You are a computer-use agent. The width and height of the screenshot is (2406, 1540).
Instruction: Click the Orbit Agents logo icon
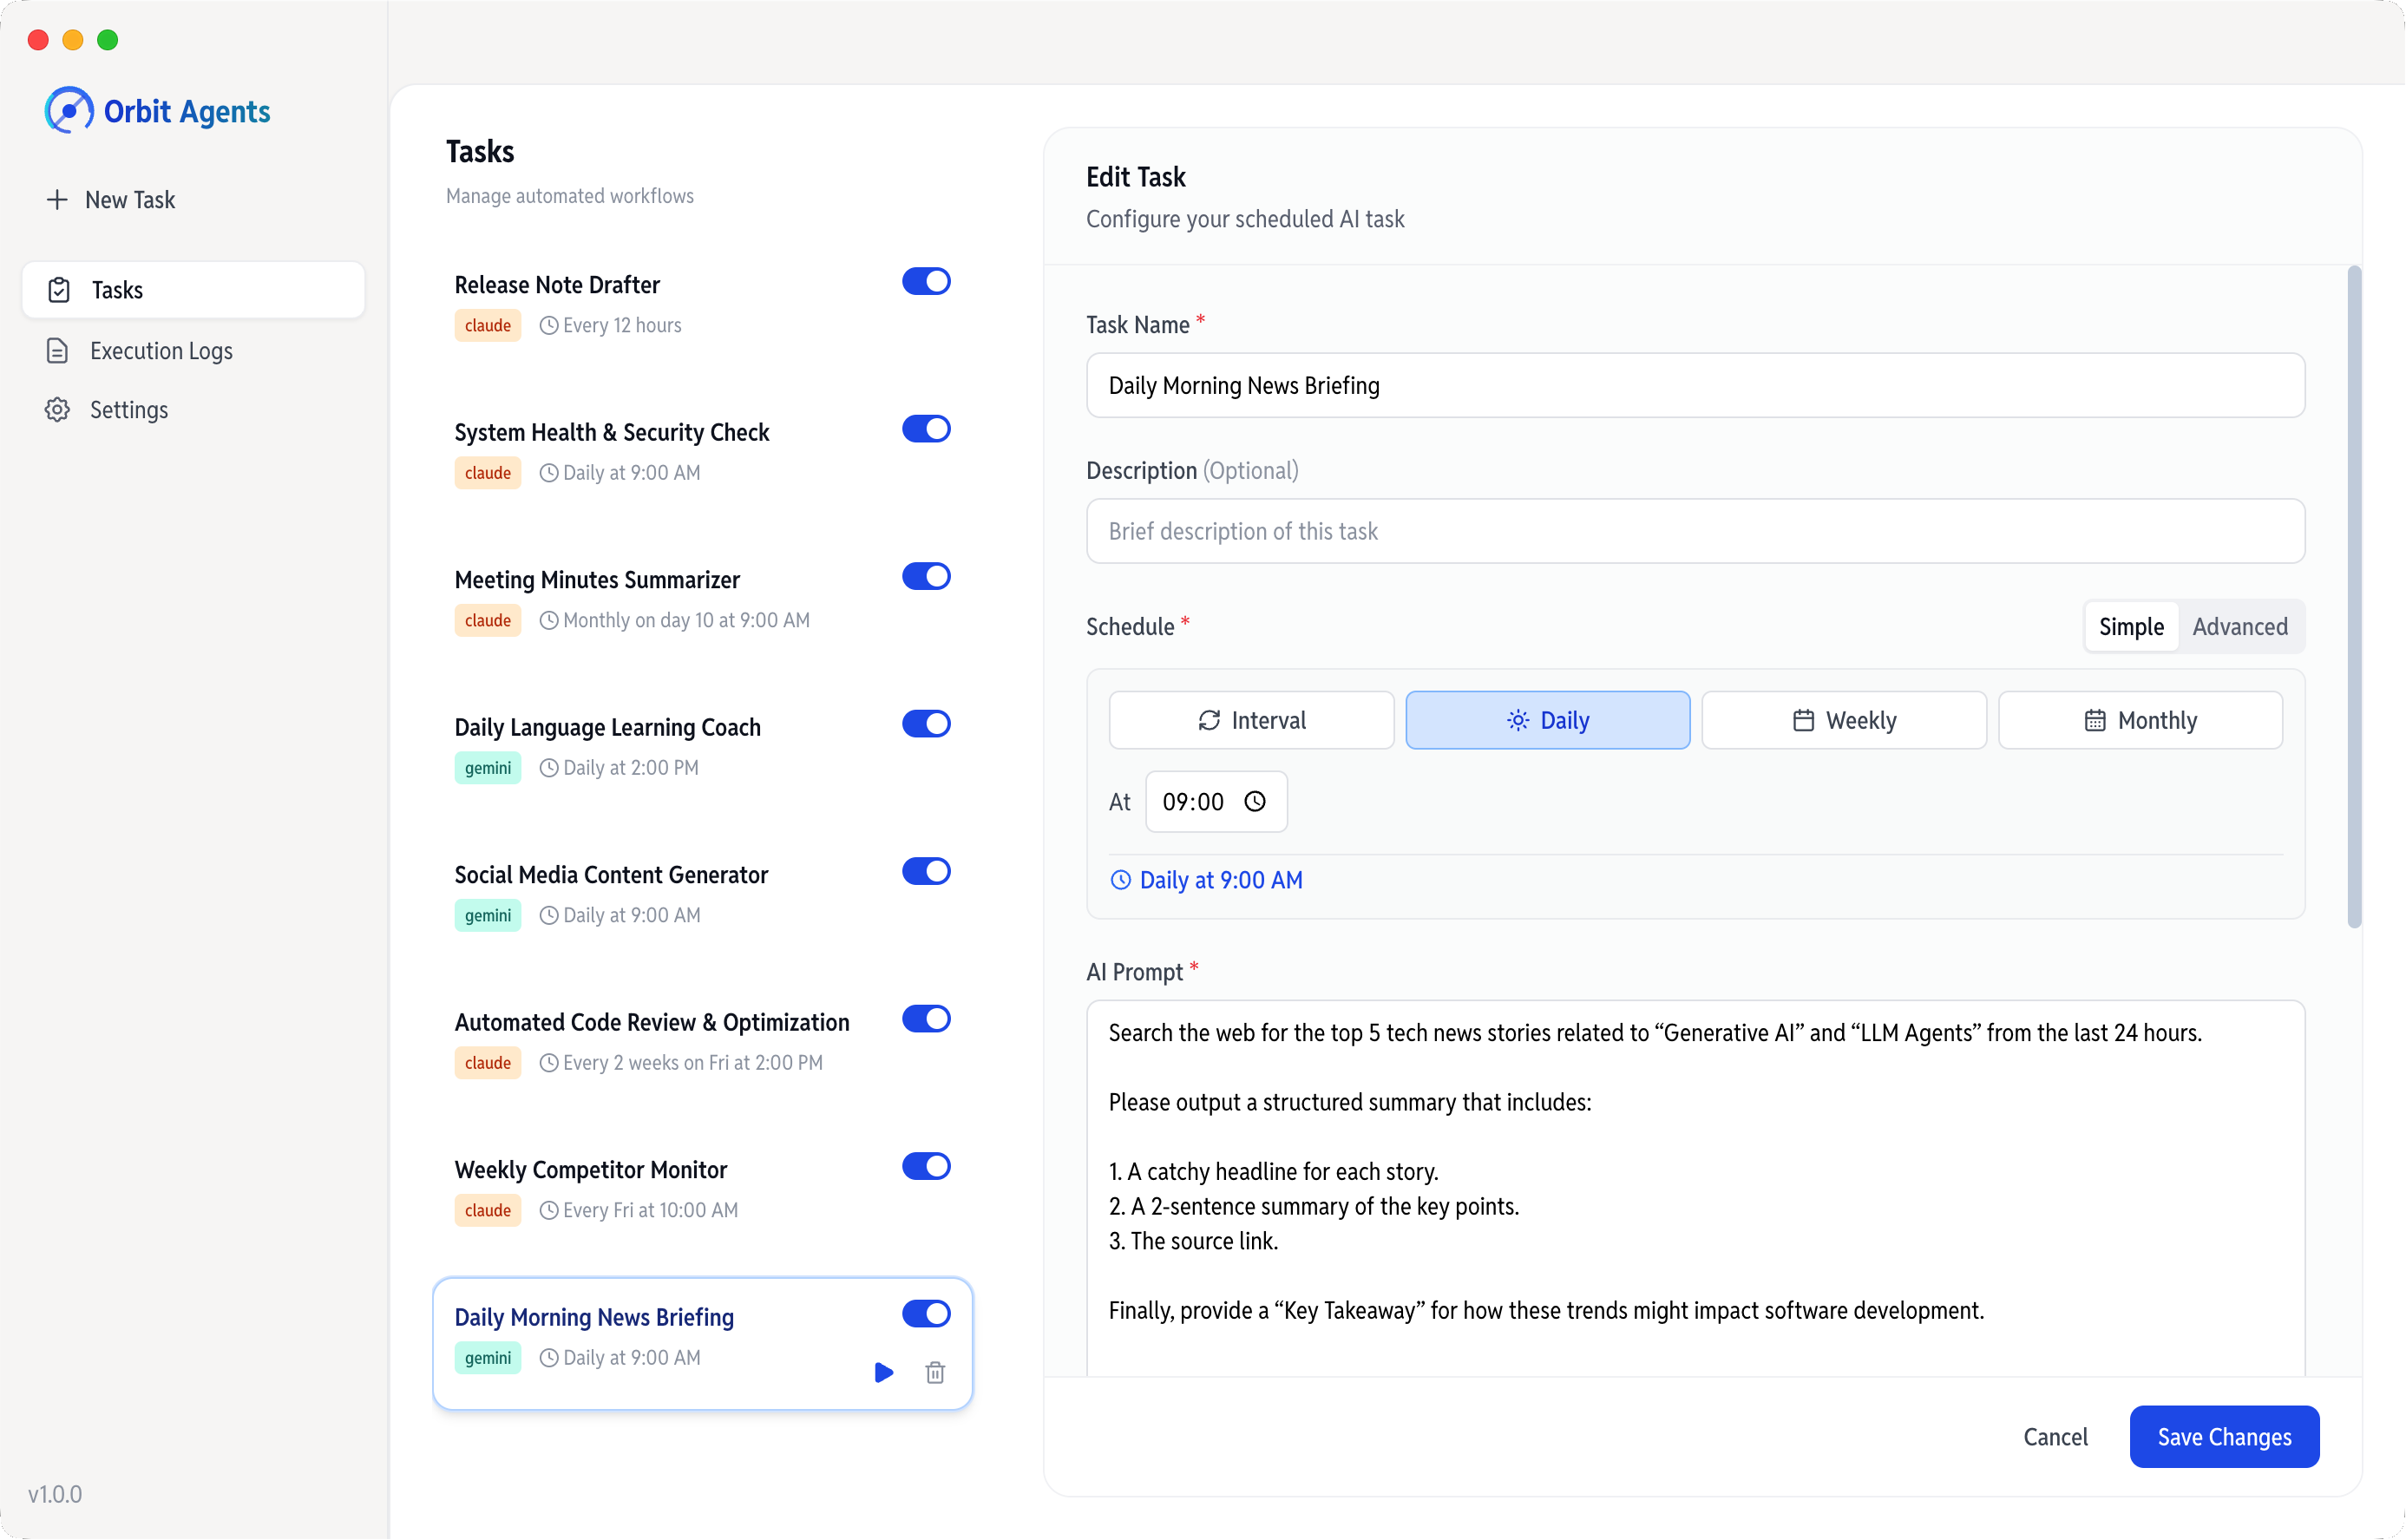pyautogui.click(x=68, y=111)
